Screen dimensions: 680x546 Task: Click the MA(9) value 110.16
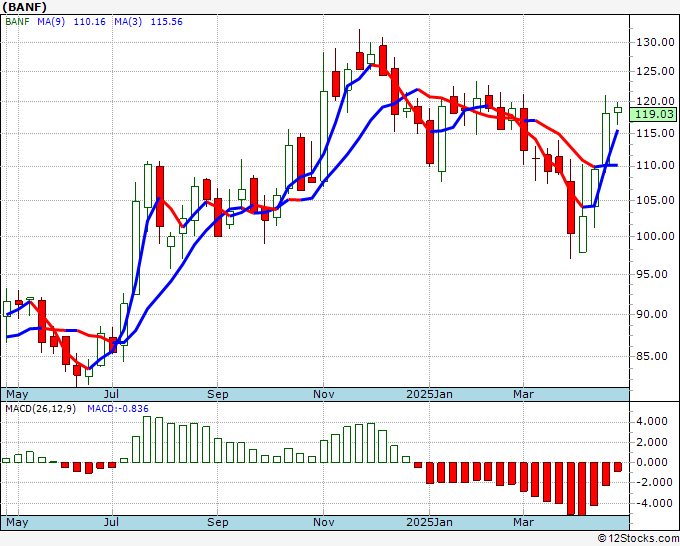[x=89, y=22]
